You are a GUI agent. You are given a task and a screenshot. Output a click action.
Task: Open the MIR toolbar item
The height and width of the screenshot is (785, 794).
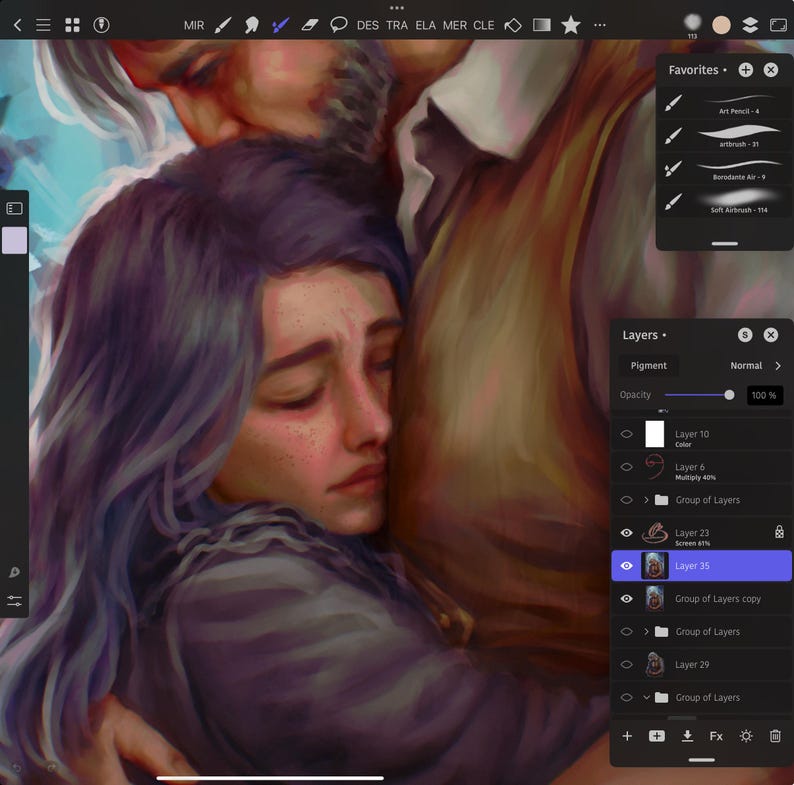pos(194,25)
